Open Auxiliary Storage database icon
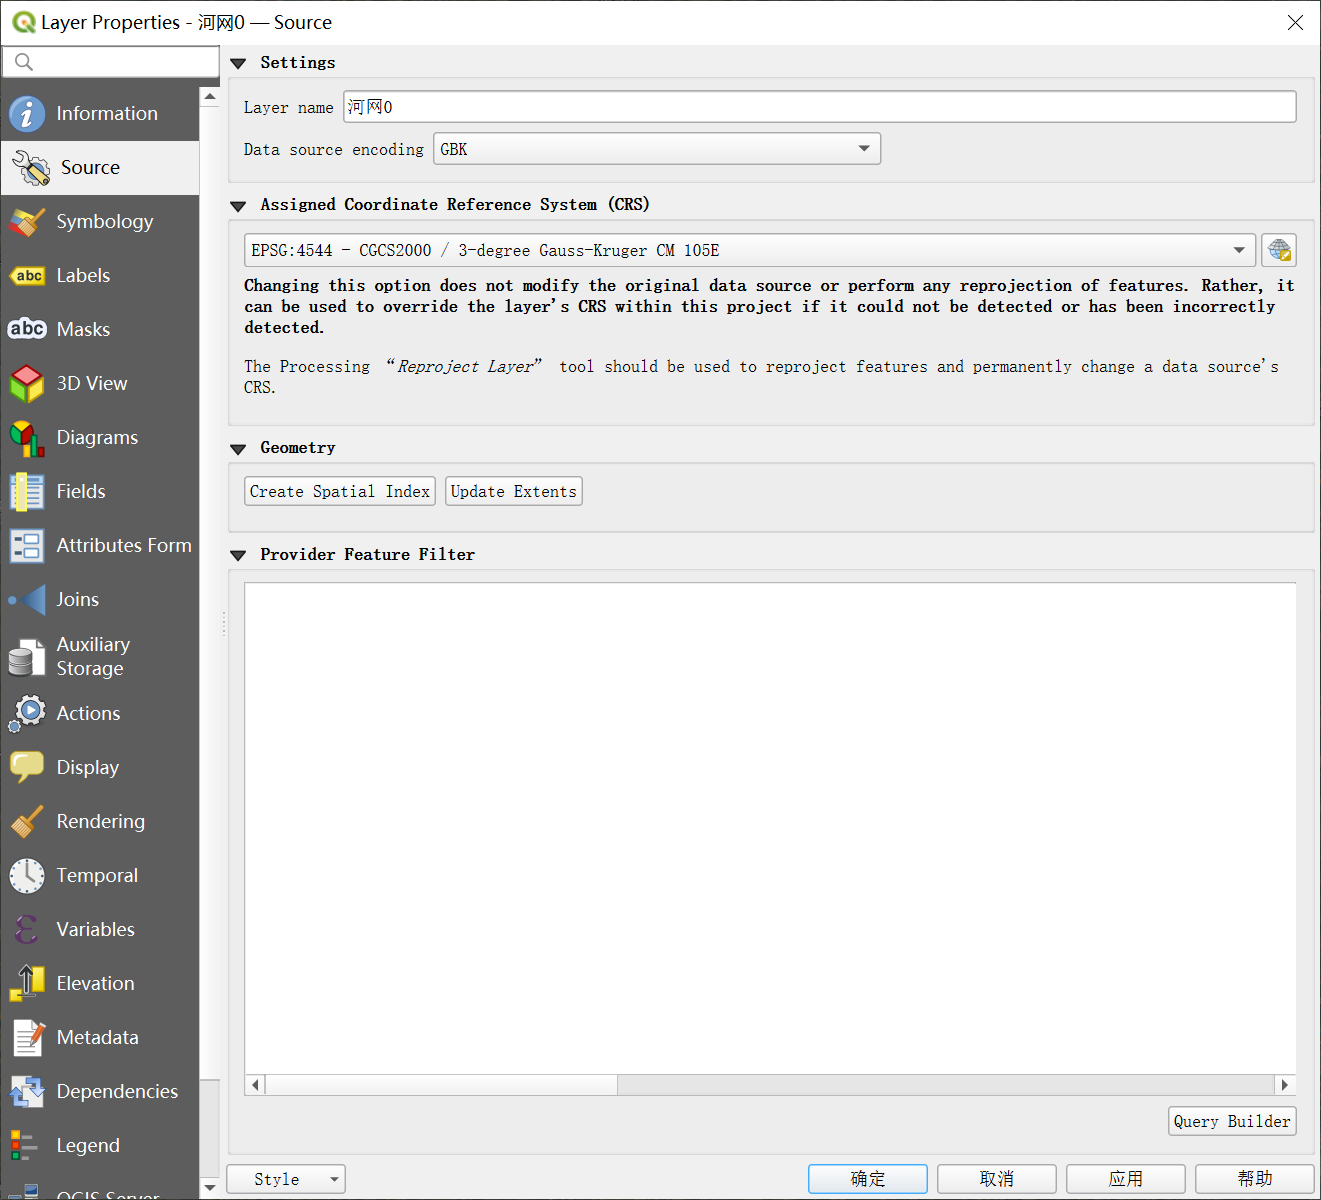The height and width of the screenshot is (1200, 1321). point(27,657)
